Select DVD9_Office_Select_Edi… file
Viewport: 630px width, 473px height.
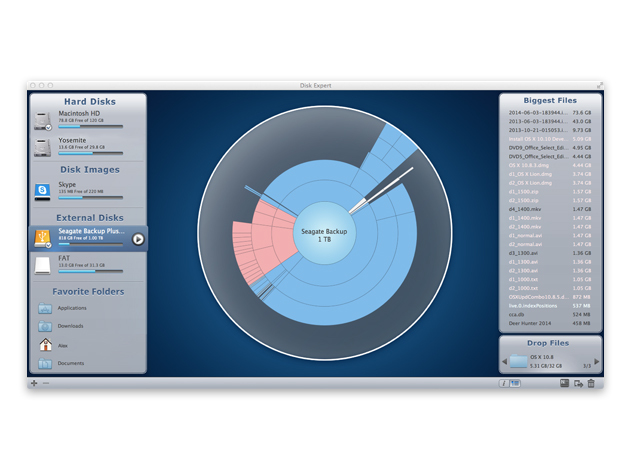pyautogui.click(x=550, y=148)
